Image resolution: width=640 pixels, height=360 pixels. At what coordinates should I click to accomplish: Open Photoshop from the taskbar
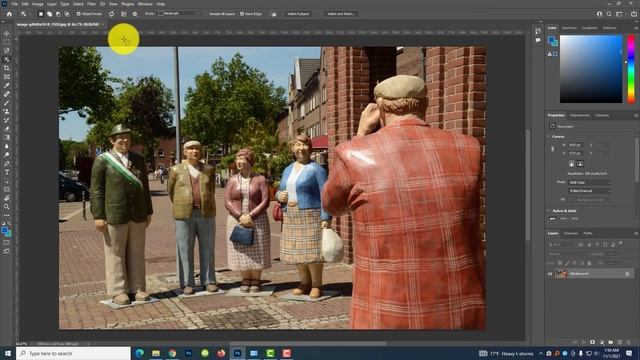coord(238,353)
